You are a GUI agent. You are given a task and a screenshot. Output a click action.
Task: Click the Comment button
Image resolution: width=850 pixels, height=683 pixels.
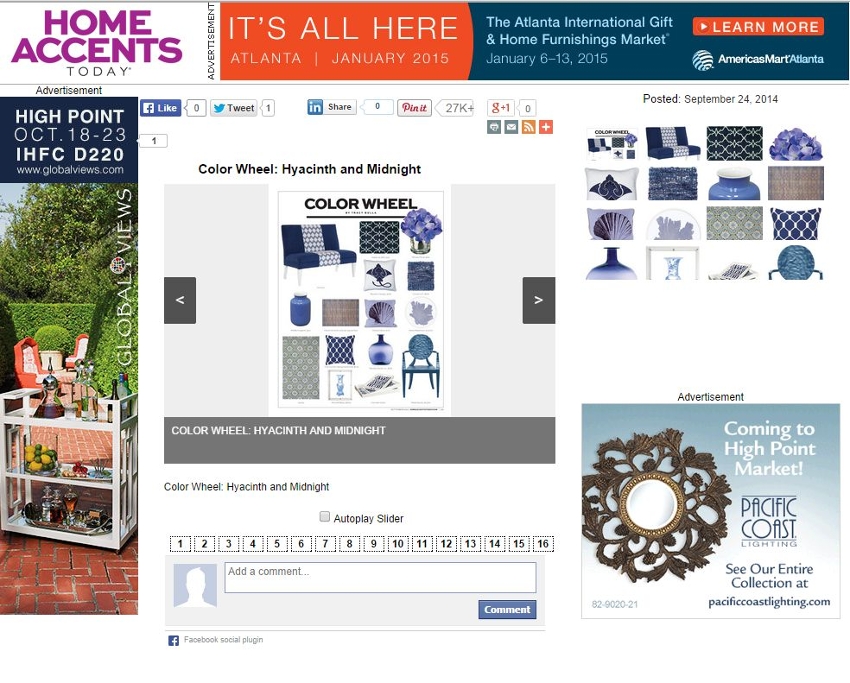point(507,609)
